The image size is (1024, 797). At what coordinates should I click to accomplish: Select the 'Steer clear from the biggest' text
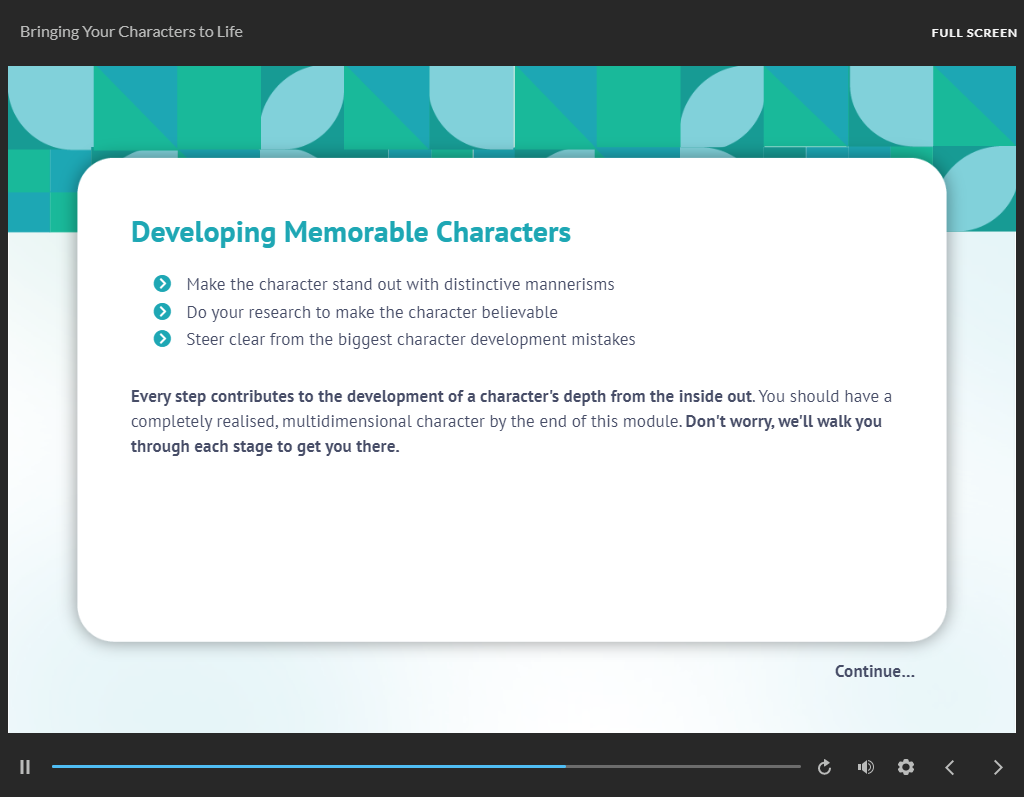[410, 339]
